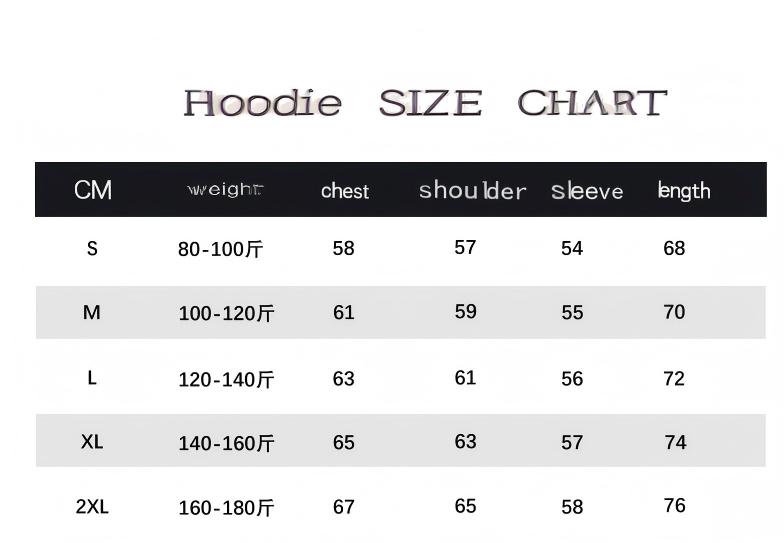Click the Hoodie SIZE CHART title

click(x=425, y=103)
